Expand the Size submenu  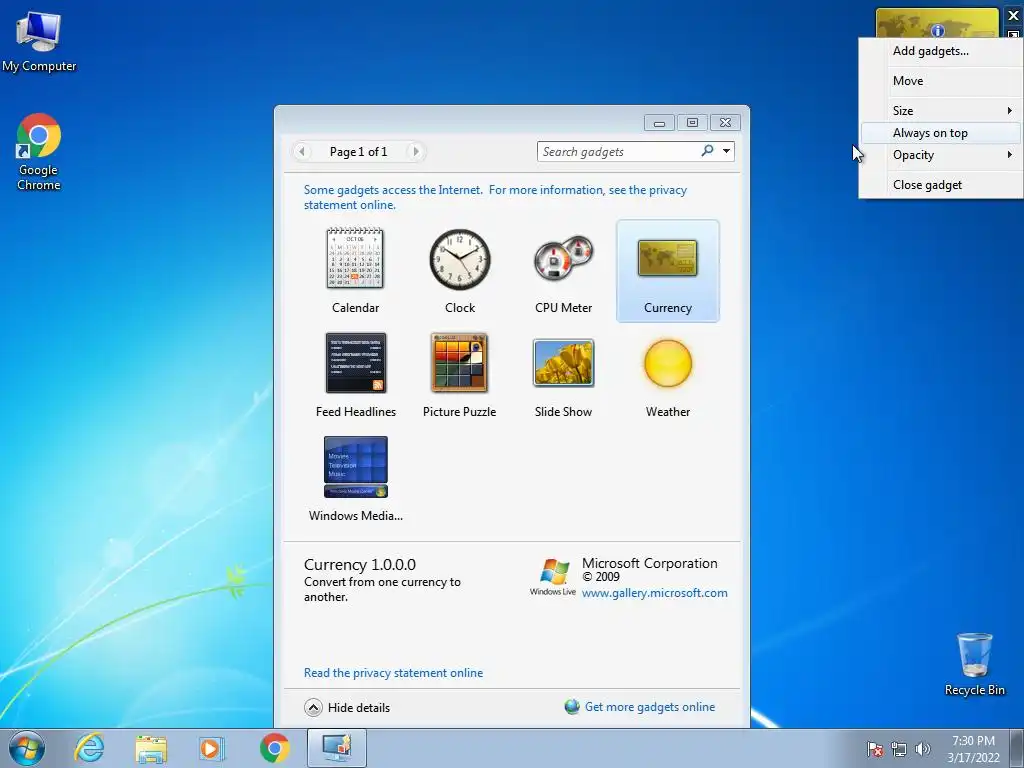click(940, 110)
